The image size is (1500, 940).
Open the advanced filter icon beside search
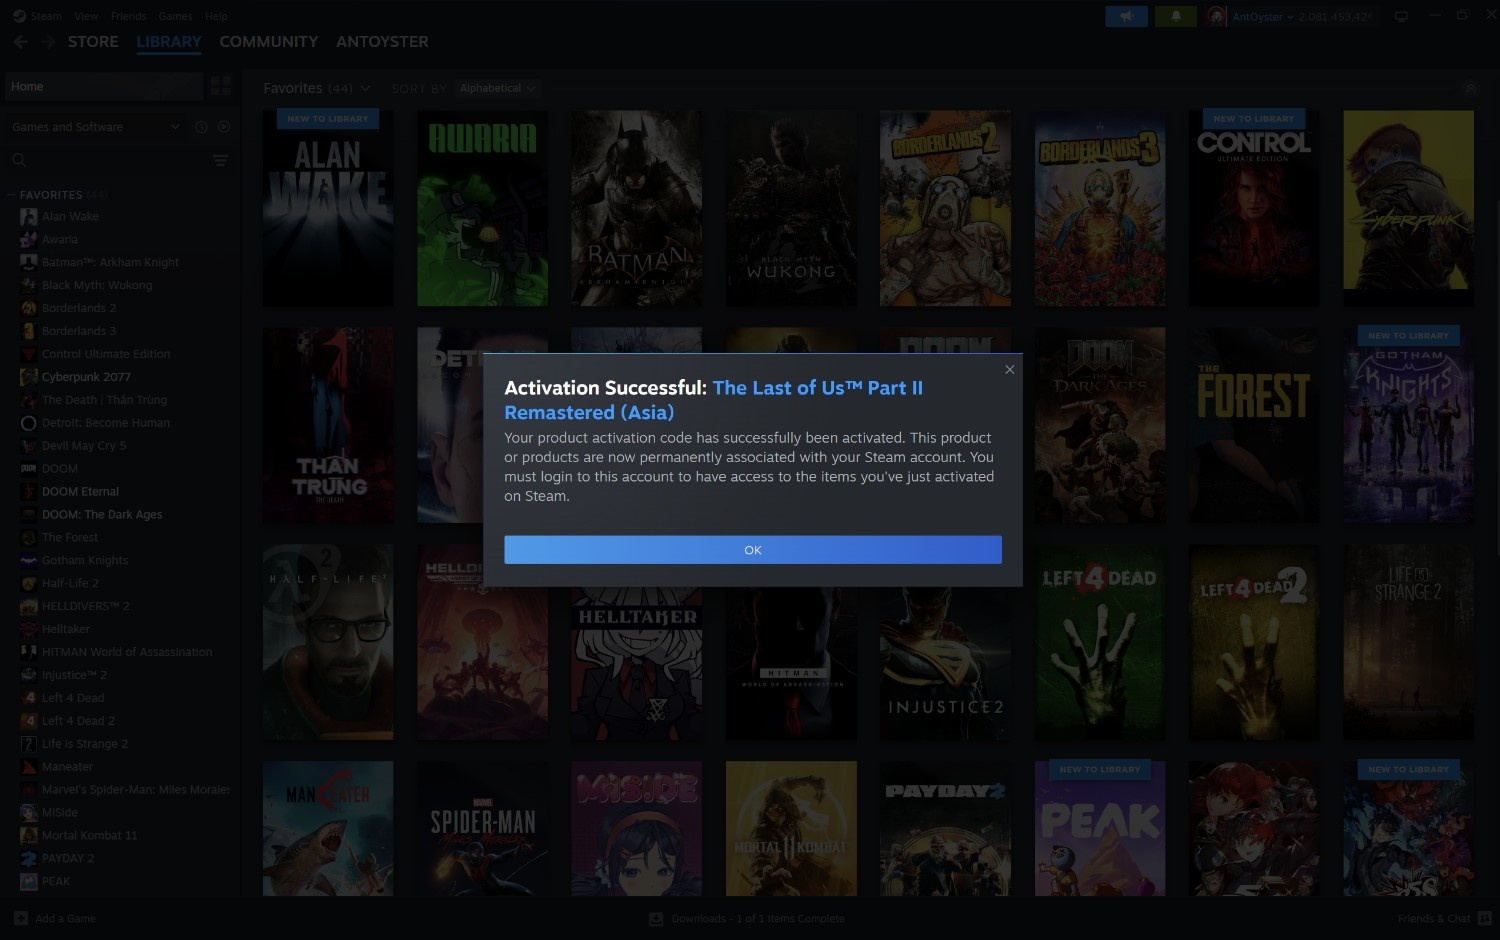pos(220,161)
